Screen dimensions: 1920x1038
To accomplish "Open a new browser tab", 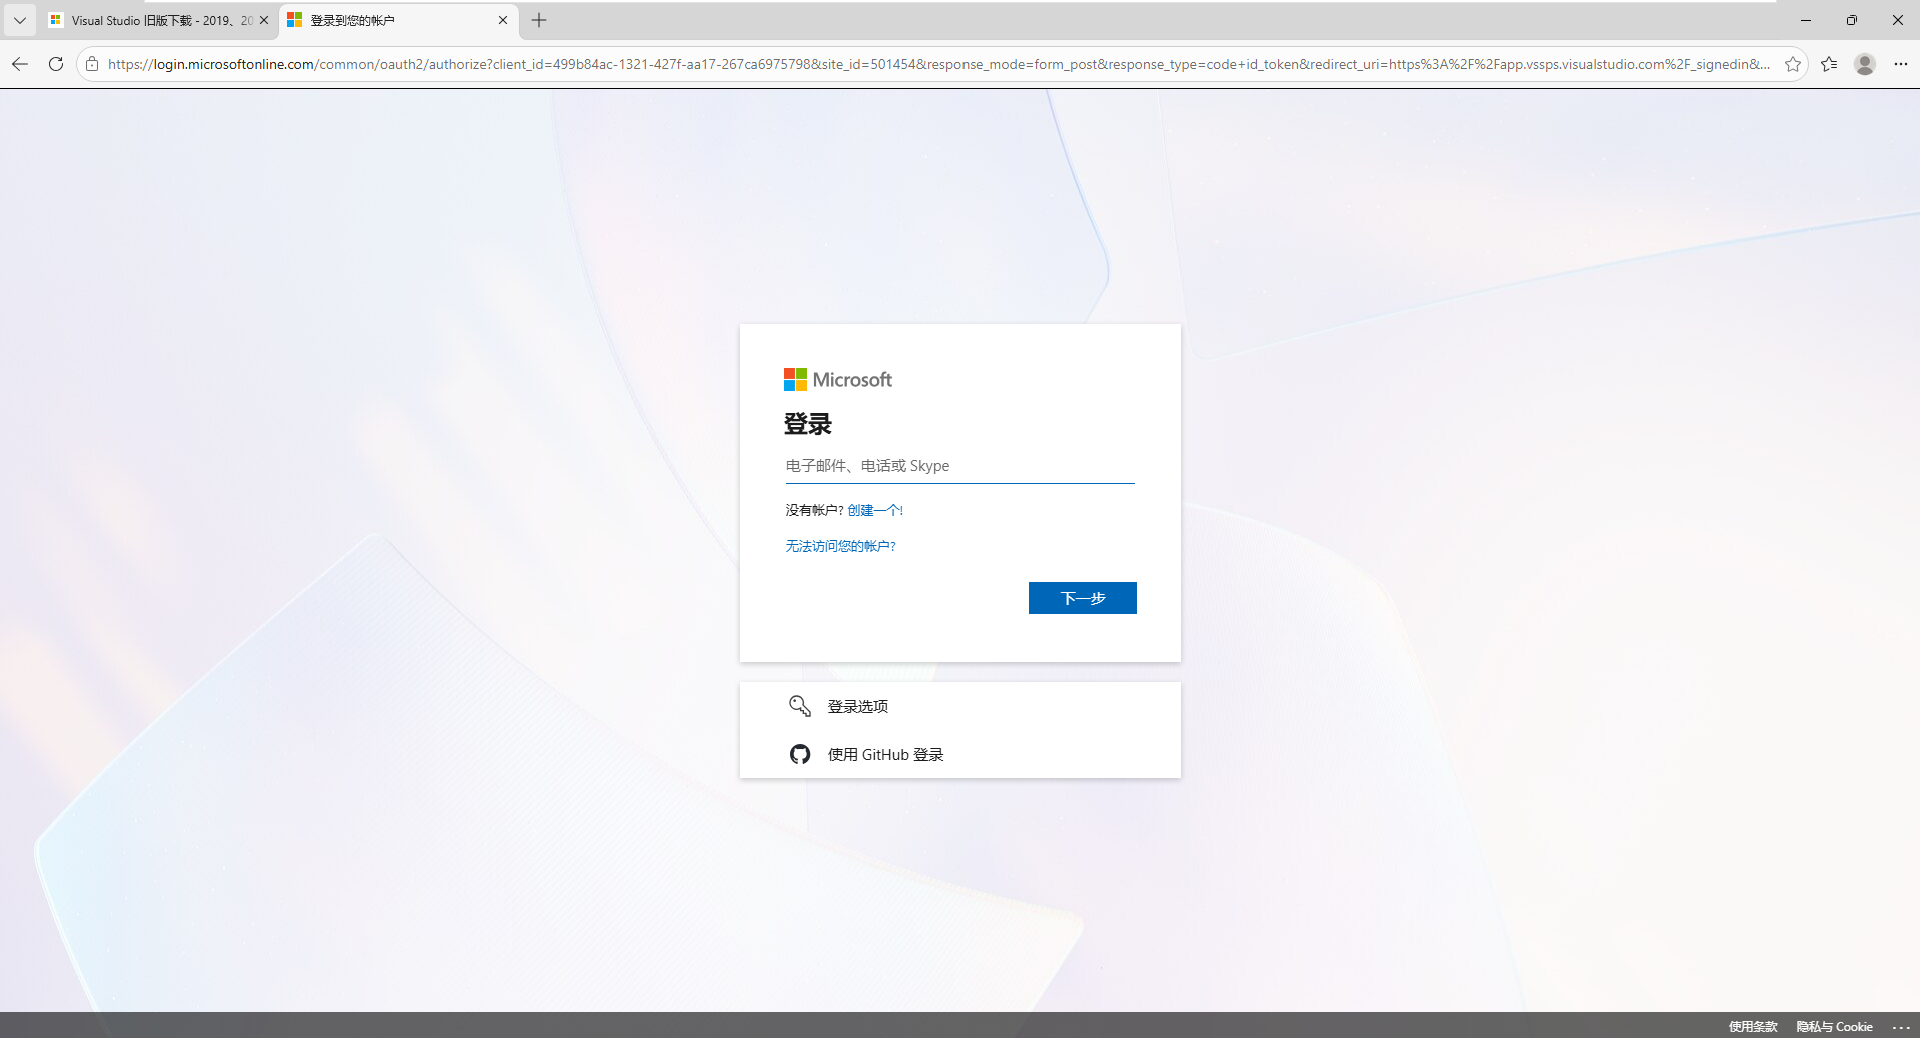I will pos(539,20).
